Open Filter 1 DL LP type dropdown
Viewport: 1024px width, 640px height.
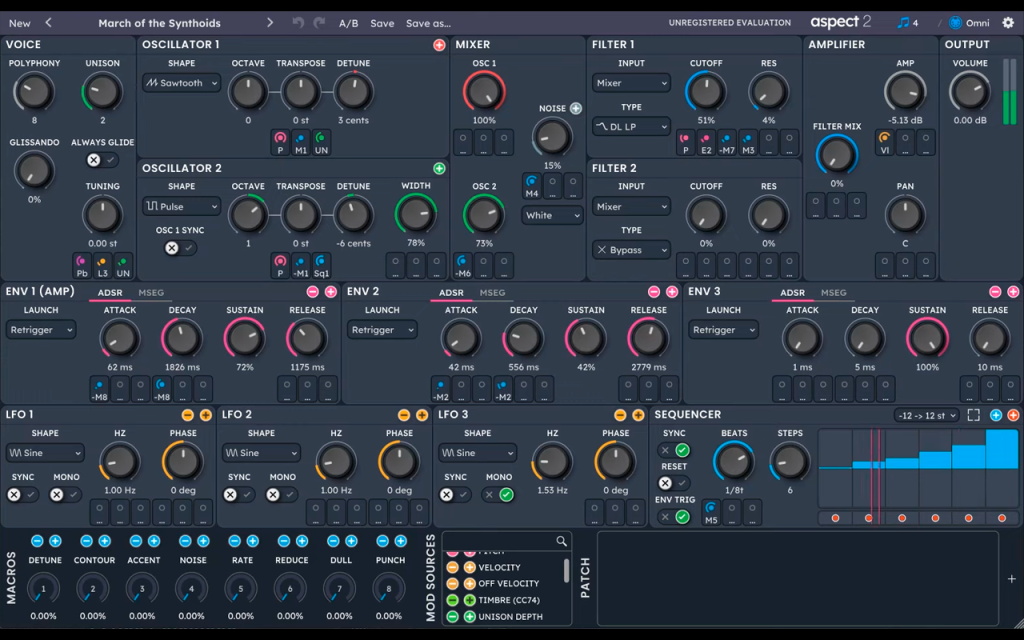631,127
